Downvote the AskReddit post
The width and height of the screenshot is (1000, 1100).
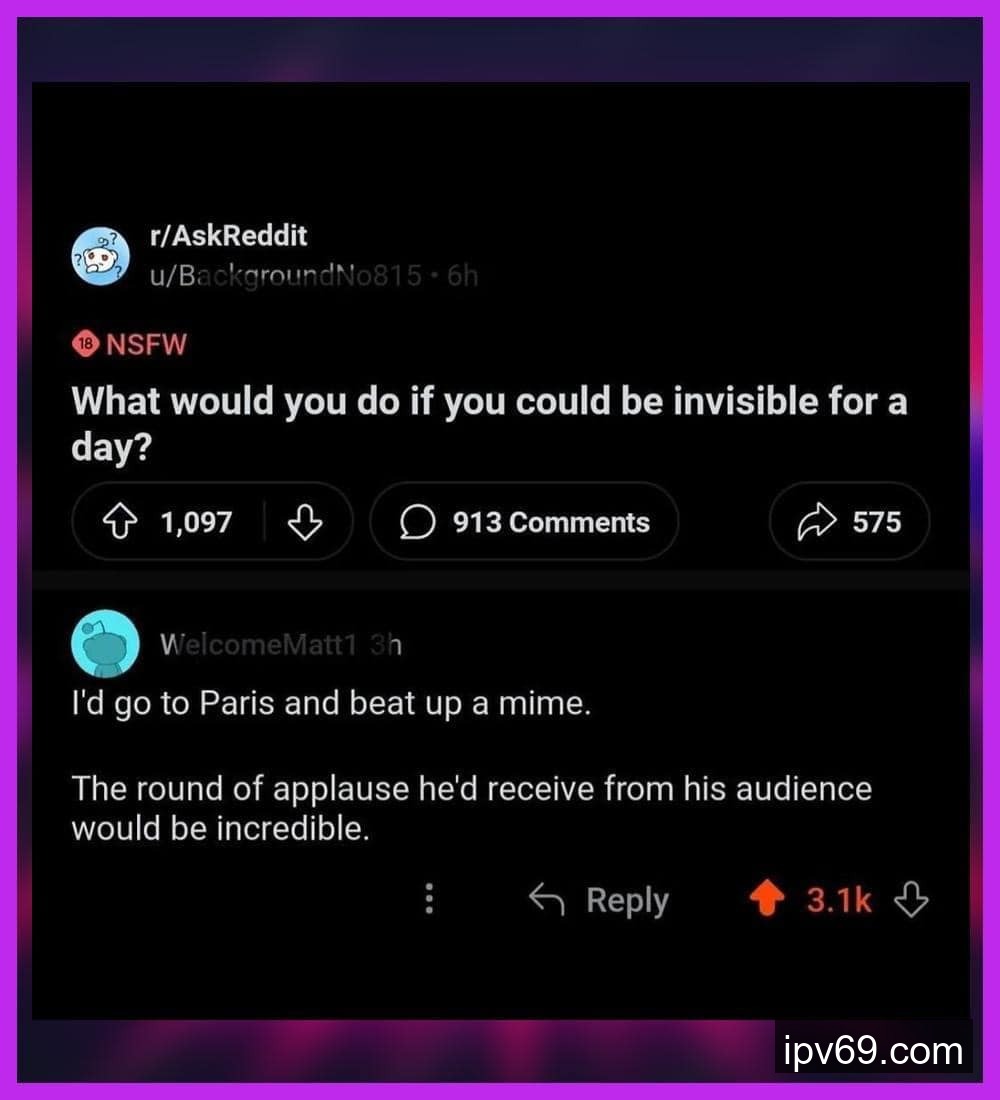(305, 522)
